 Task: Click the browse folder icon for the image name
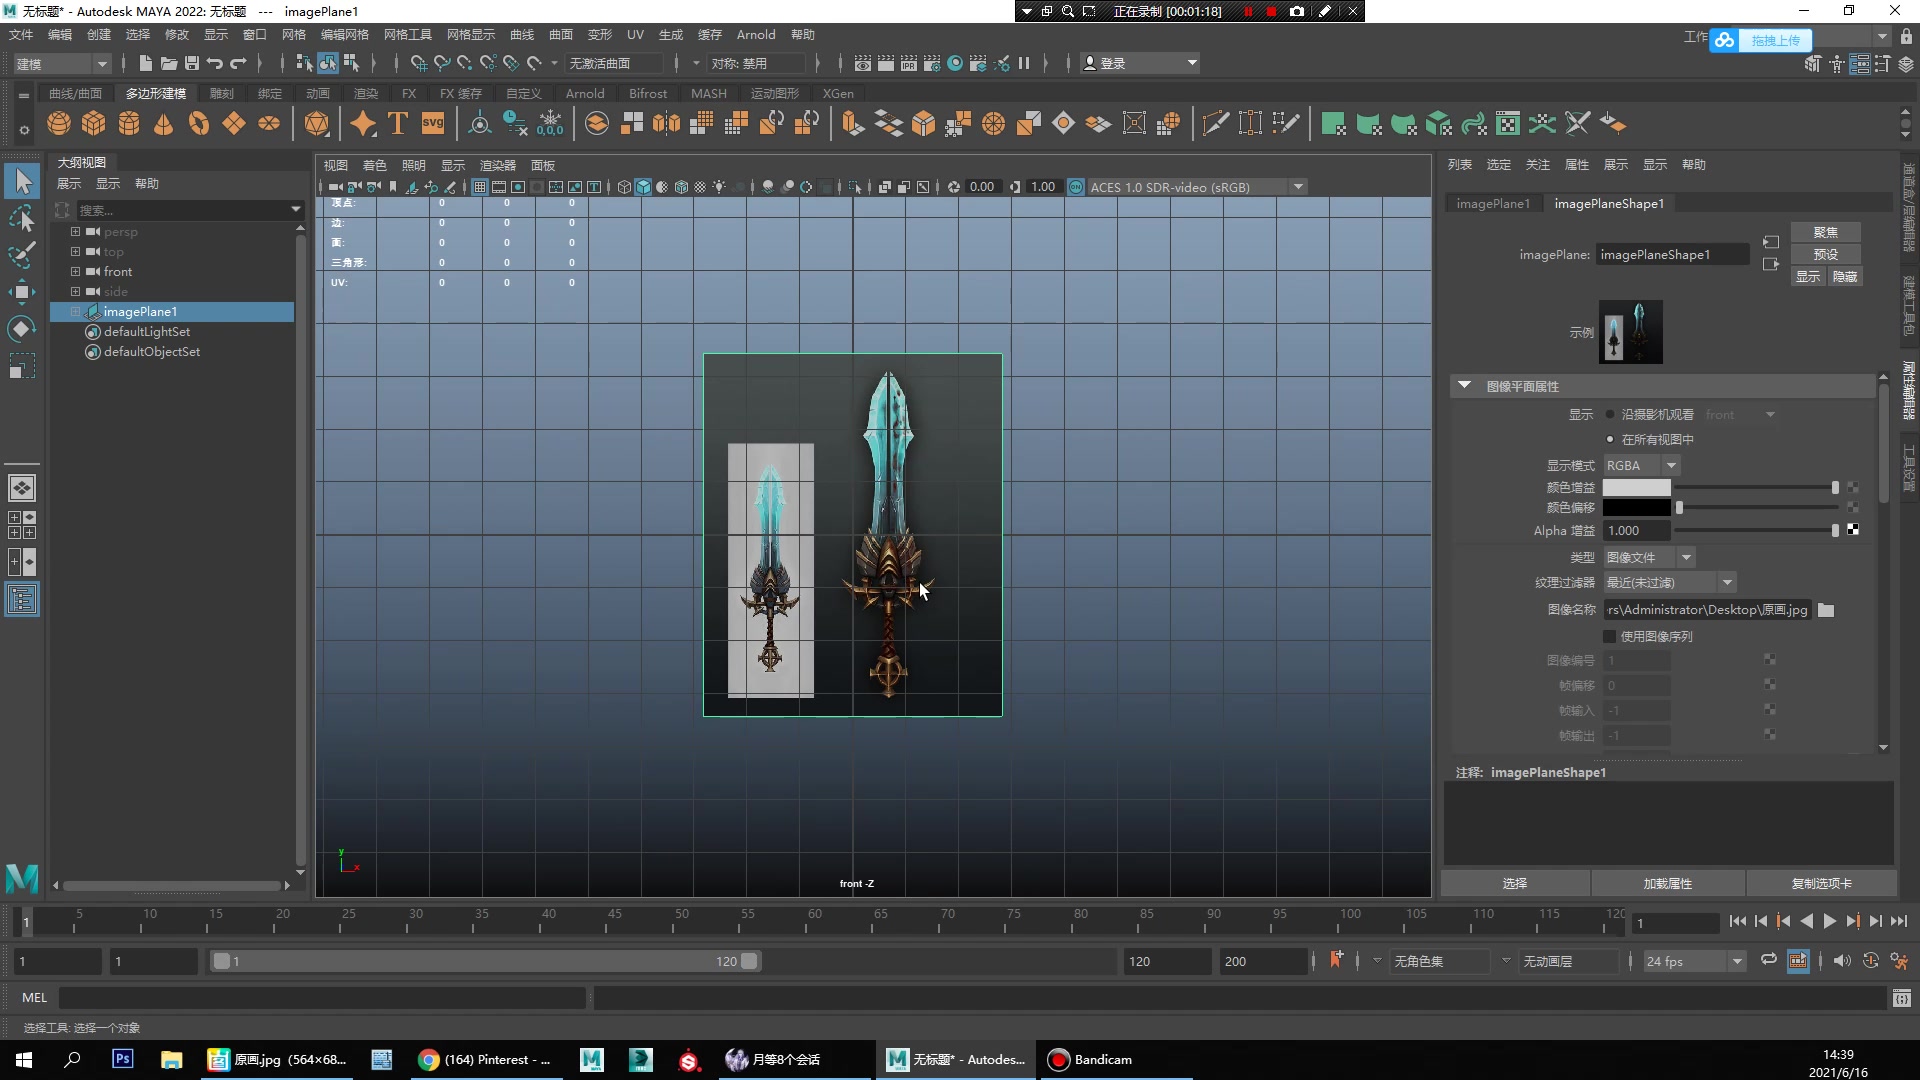[1826, 610]
